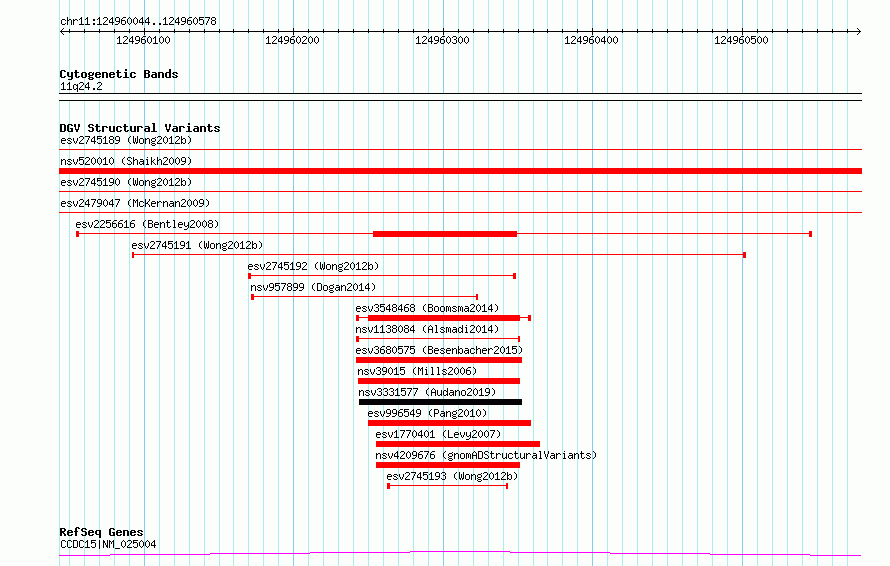This screenshot has height=566, width=890.
Task: Open the CCDC15|NM_025004 gene label
Action: click(108, 544)
